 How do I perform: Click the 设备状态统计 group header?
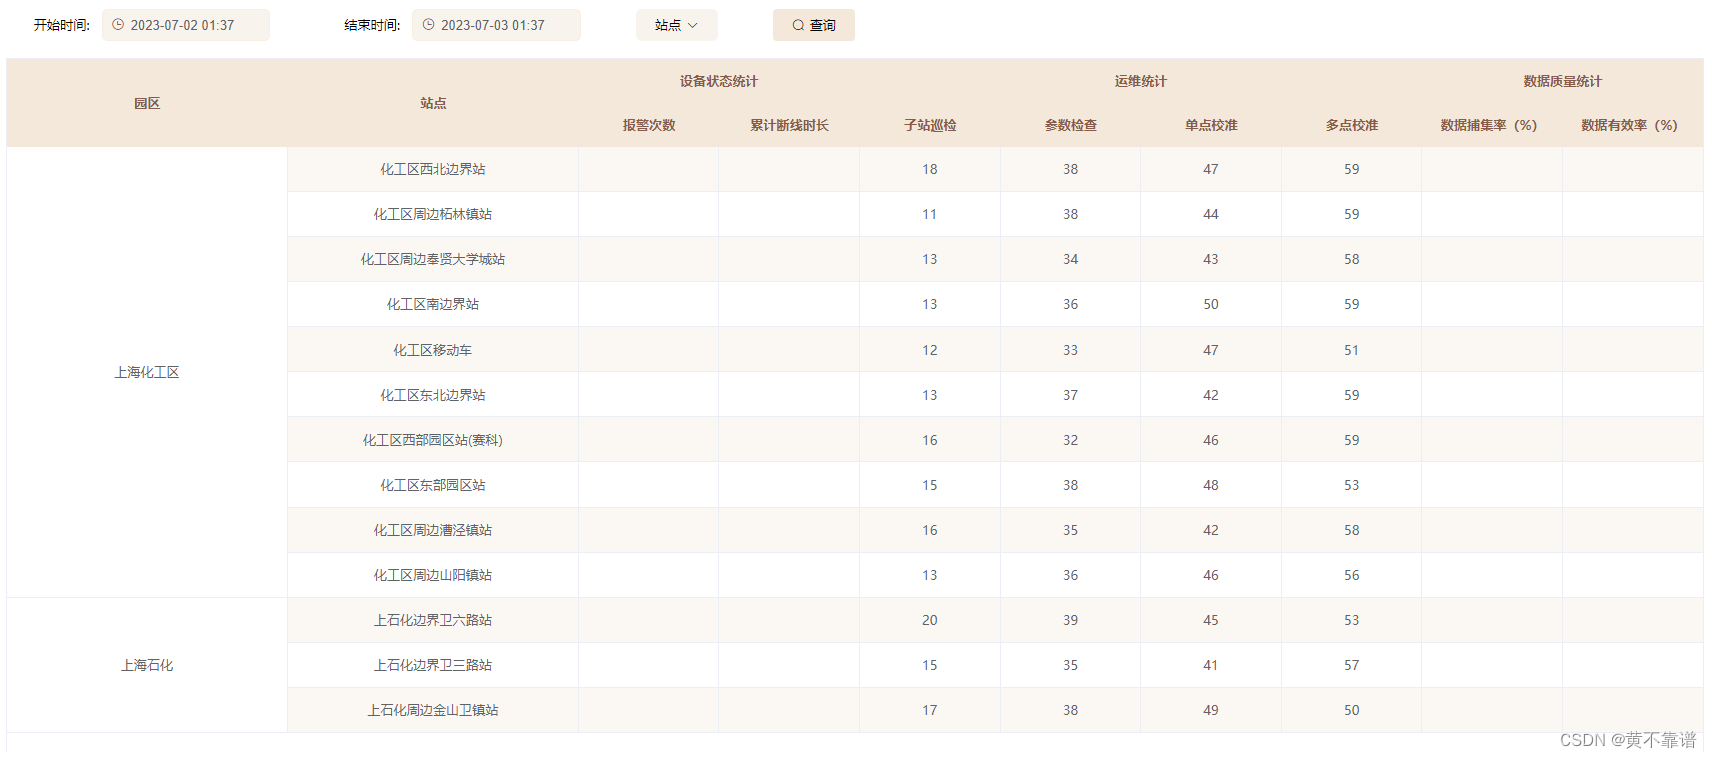pyautogui.click(x=719, y=81)
